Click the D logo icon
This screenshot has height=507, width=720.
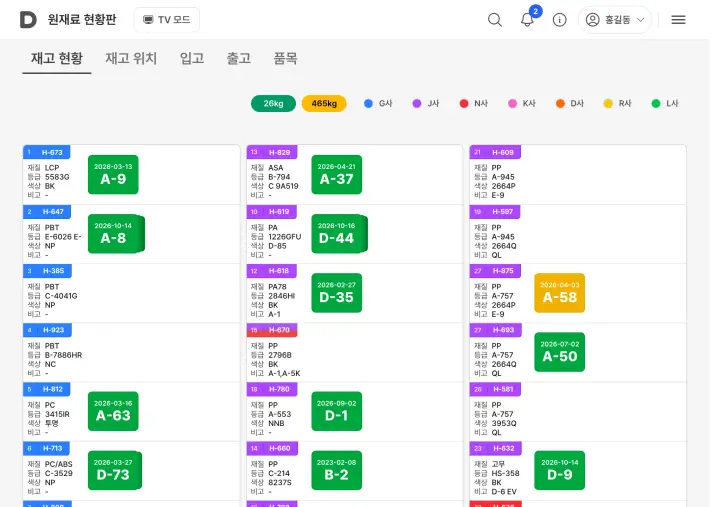[28, 20]
